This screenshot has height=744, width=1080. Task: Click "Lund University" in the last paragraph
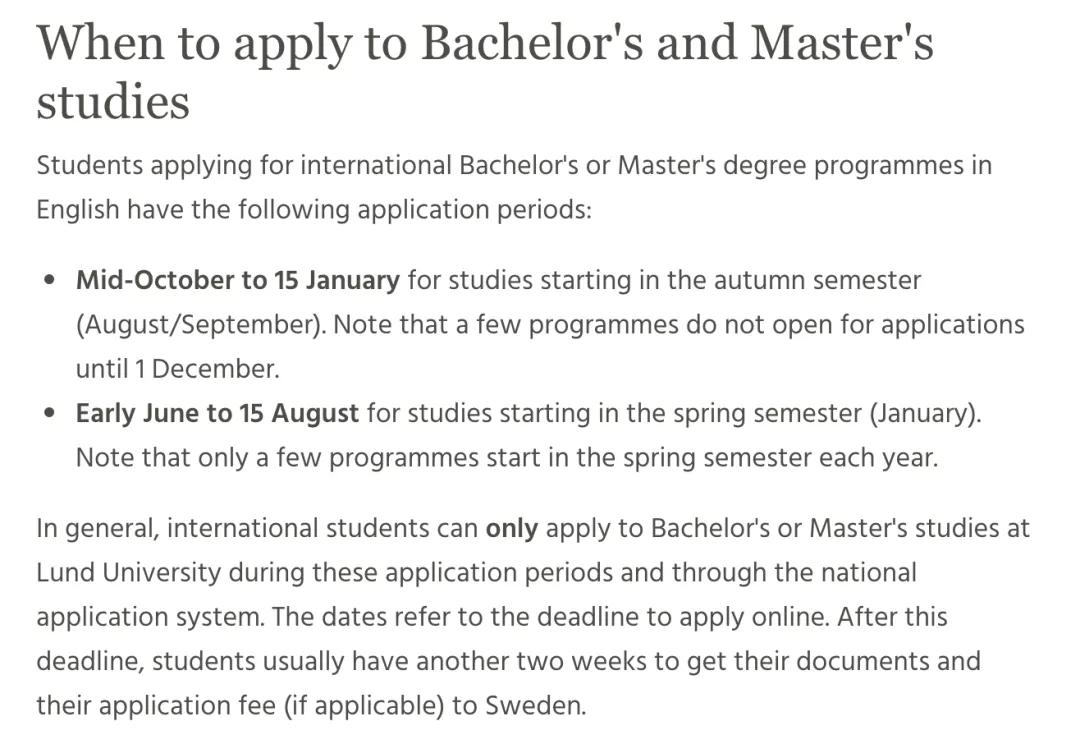tap(128, 572)
